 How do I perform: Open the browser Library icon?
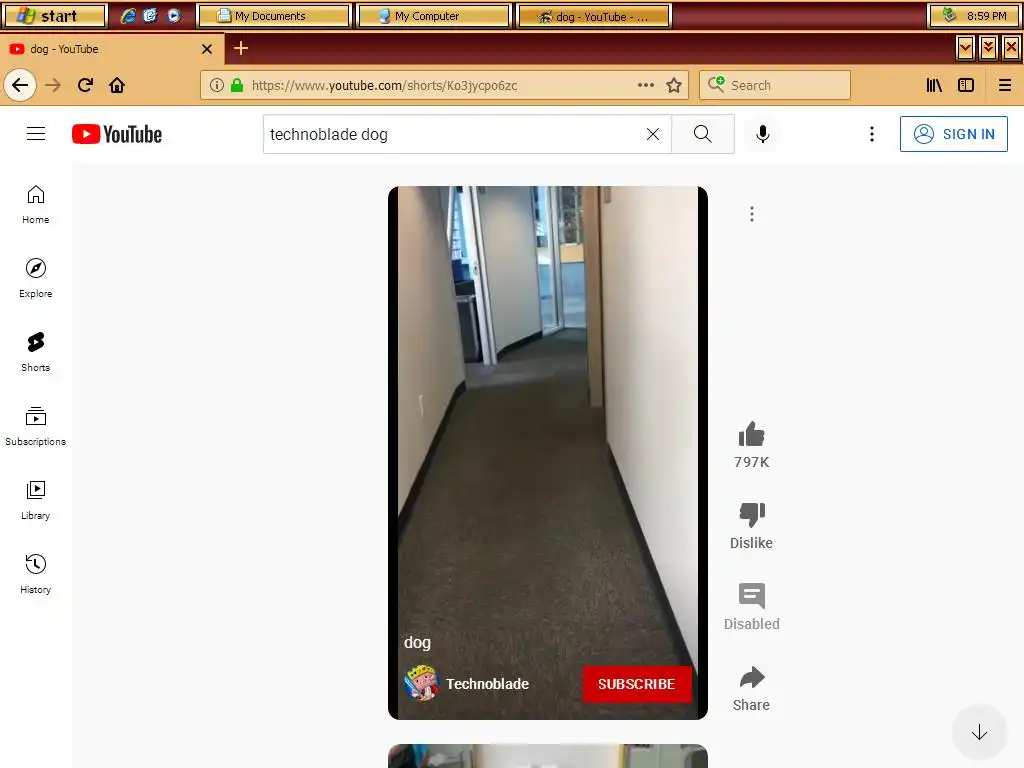pos(934,85)
